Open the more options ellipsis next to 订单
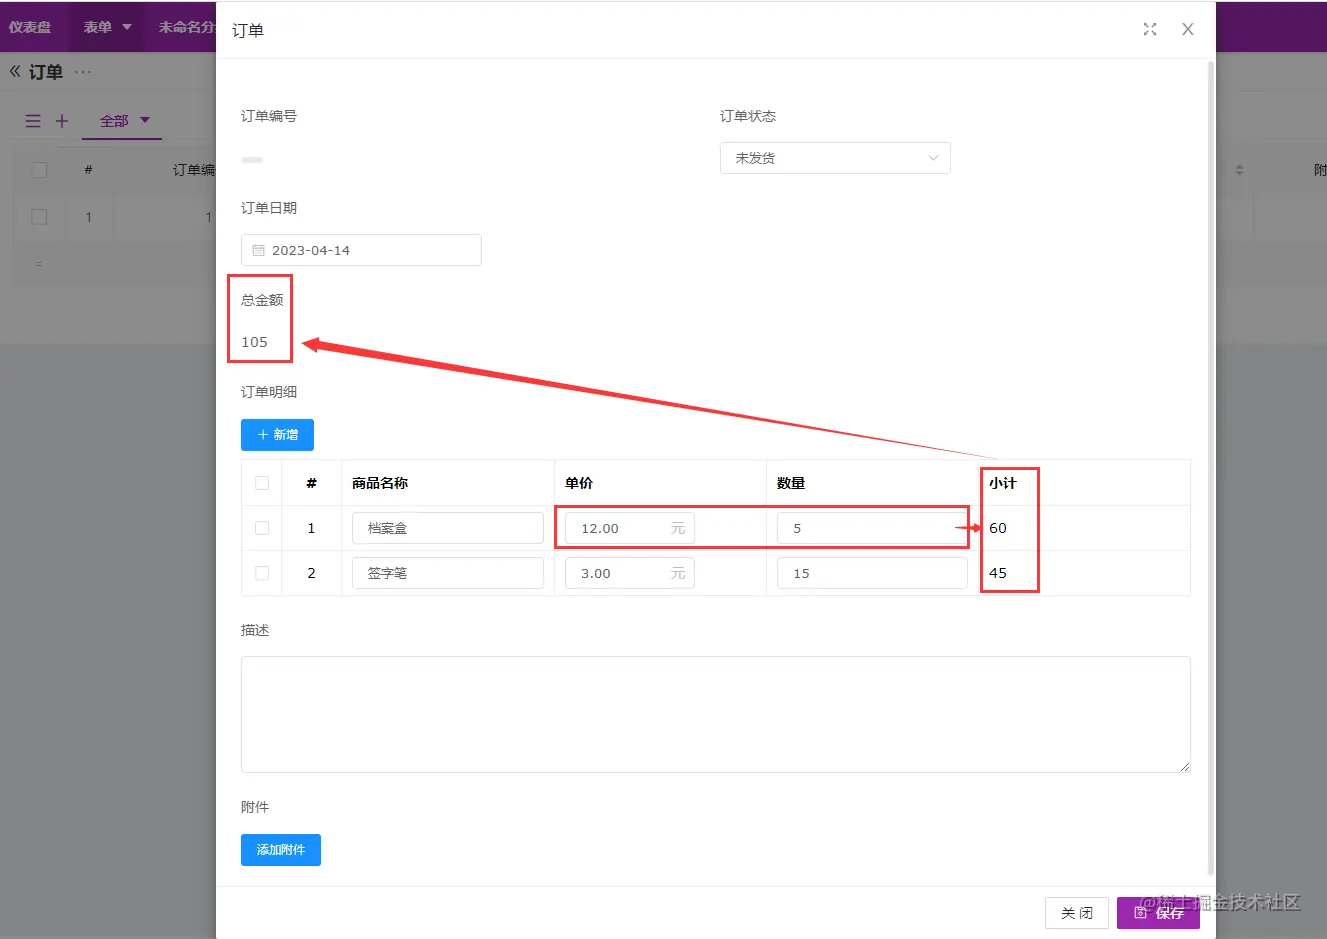 tap(83, 72)
